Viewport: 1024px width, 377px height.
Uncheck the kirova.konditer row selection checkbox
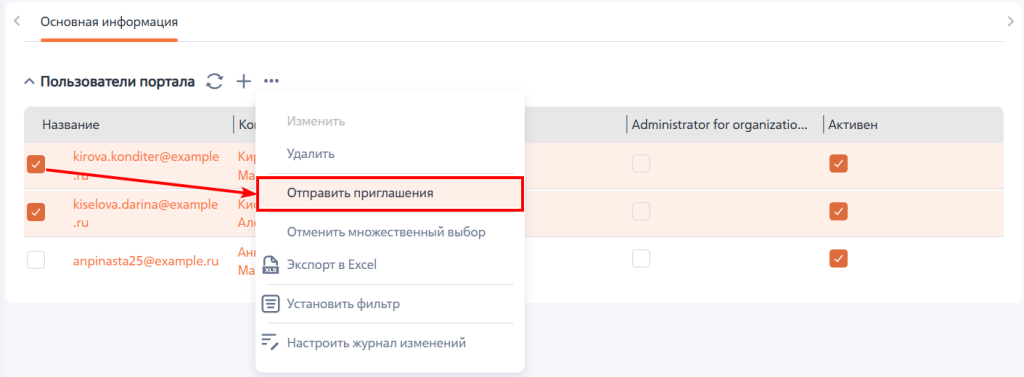click(x=36, y=165)
